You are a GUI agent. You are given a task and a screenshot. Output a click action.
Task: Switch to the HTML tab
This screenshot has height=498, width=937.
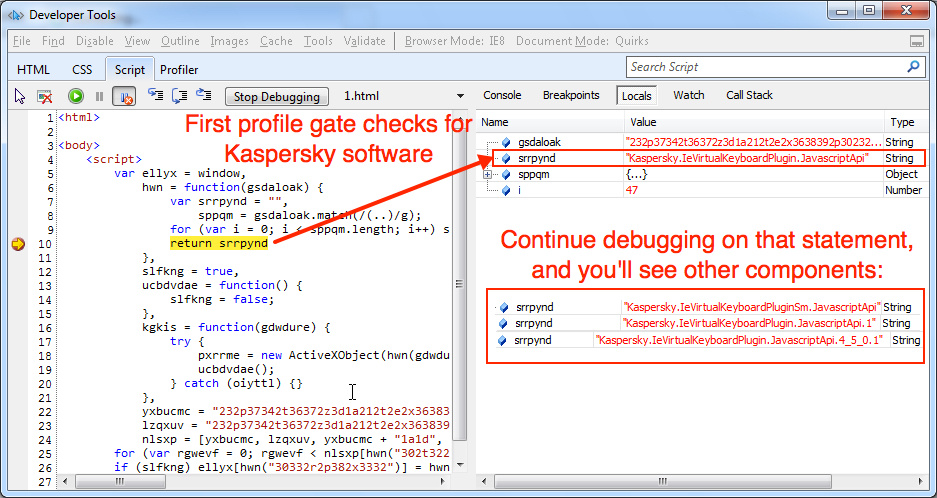point(33,70)
